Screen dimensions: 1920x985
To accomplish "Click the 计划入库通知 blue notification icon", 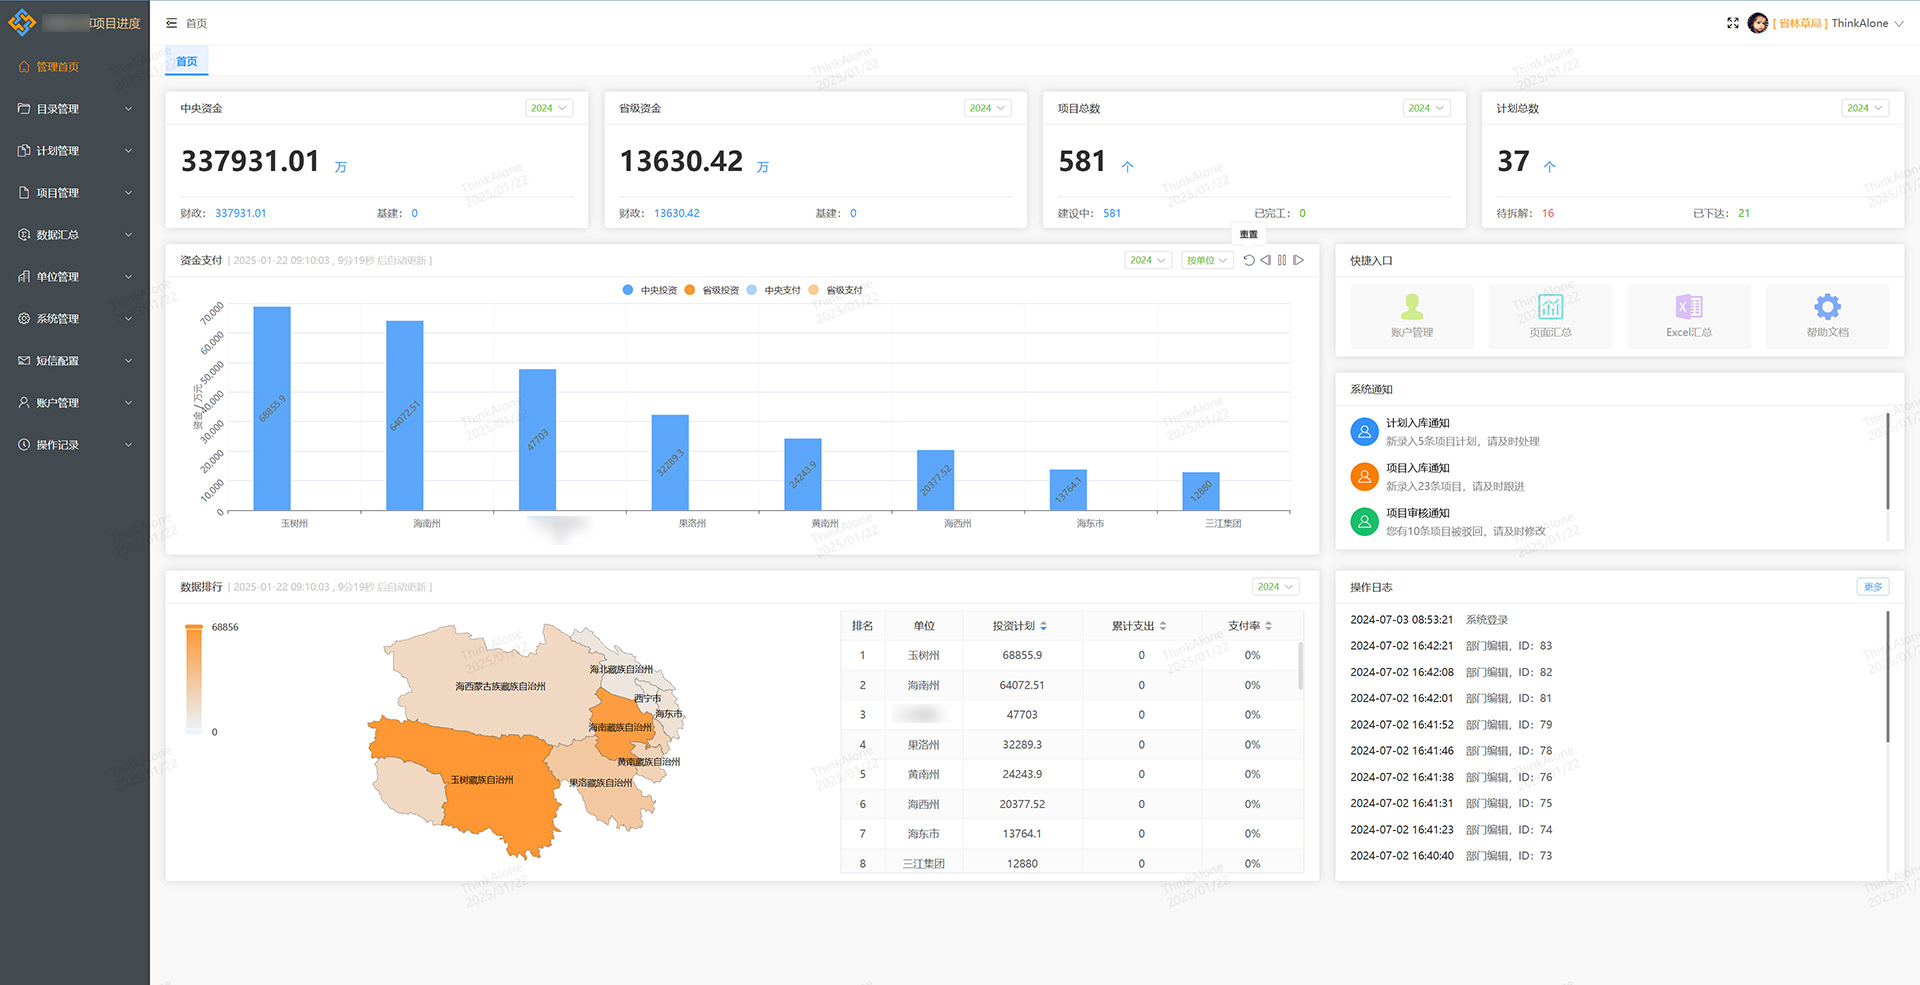I will (x=1364, y=432).
